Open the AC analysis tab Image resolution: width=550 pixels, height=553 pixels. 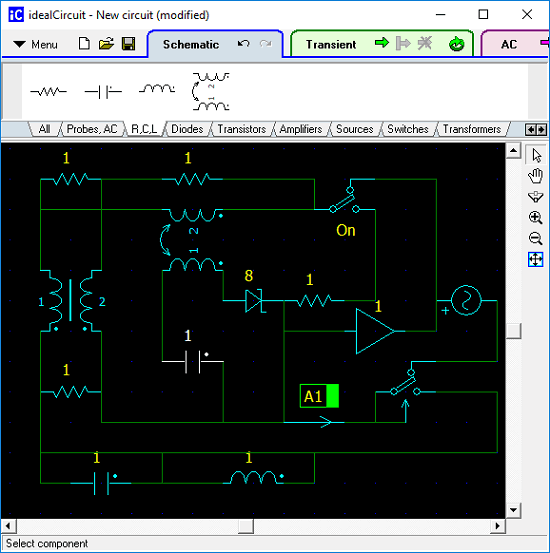(509, 44)
